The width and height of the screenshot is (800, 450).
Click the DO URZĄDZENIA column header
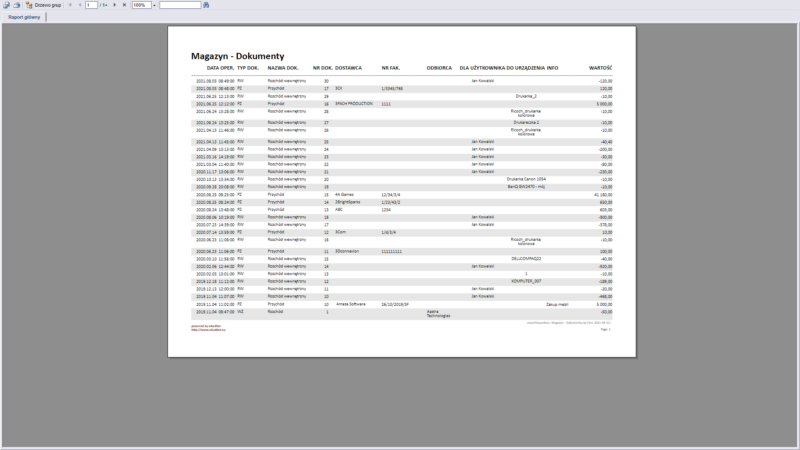point(526,68)
